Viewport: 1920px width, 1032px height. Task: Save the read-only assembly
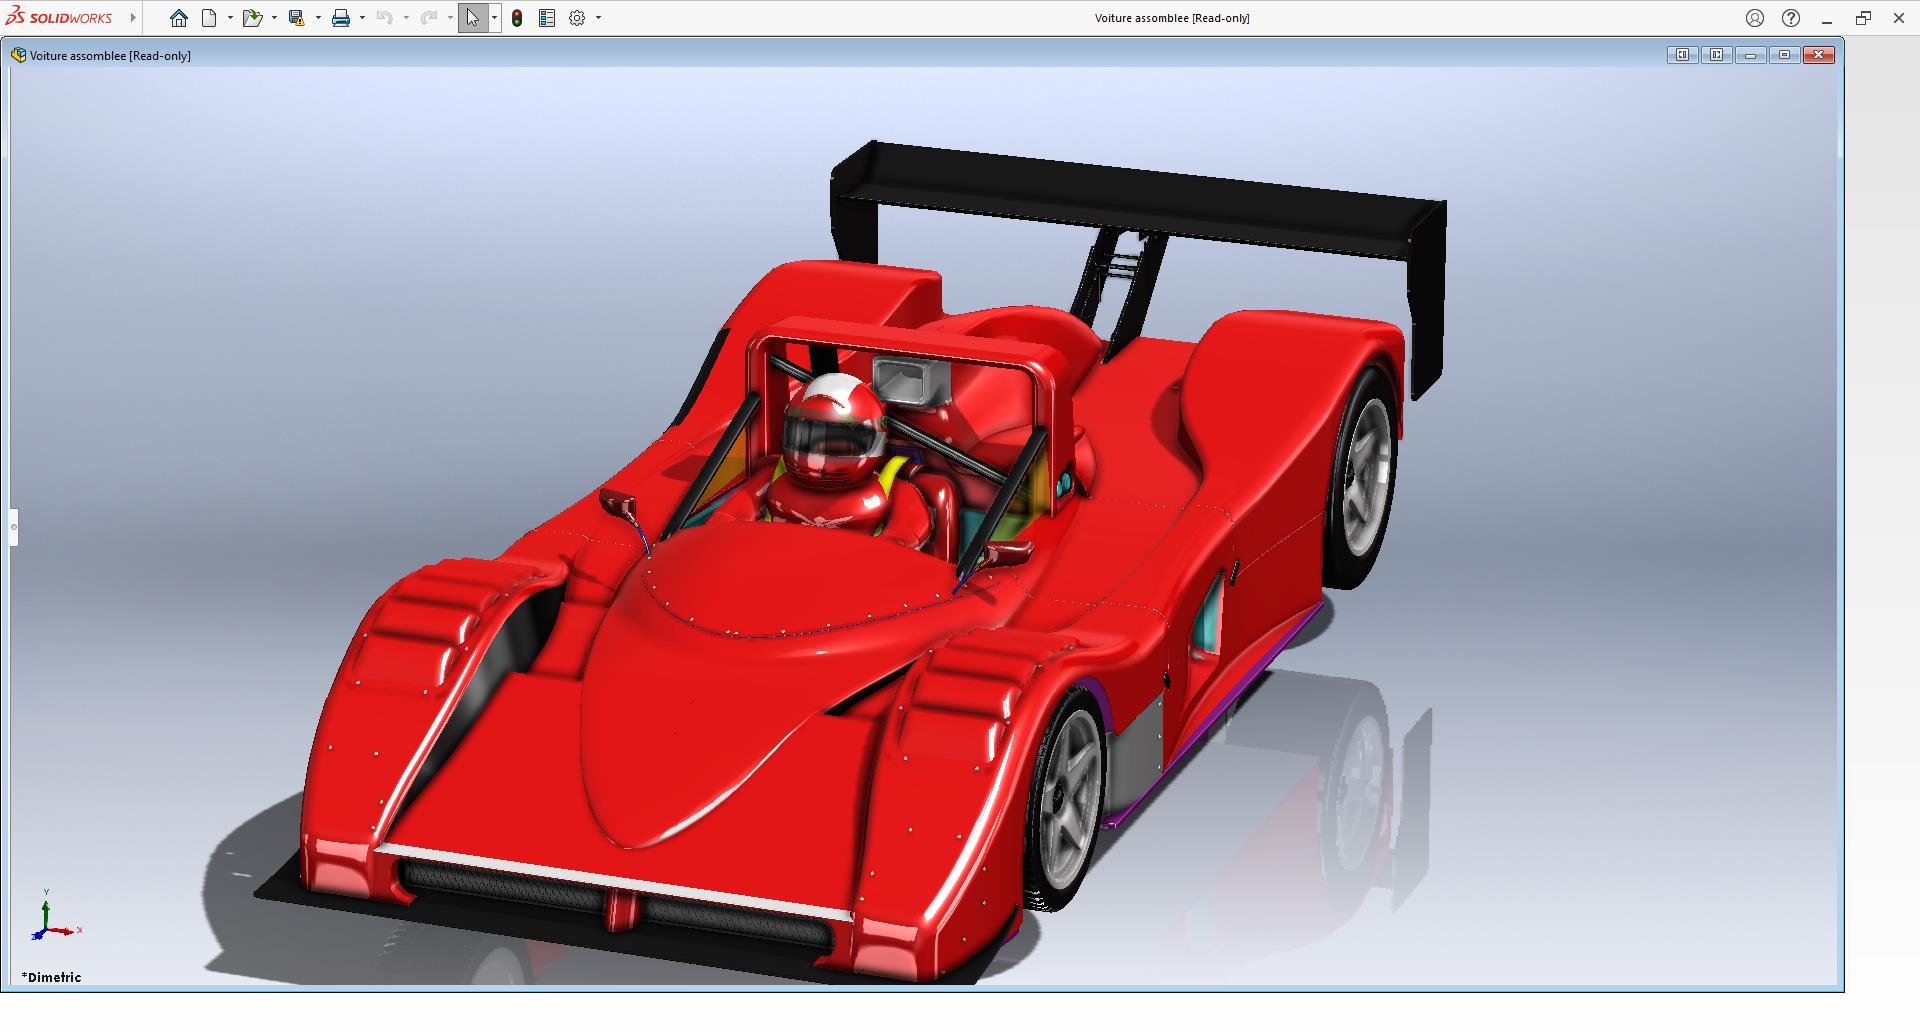tap(296, 18)
